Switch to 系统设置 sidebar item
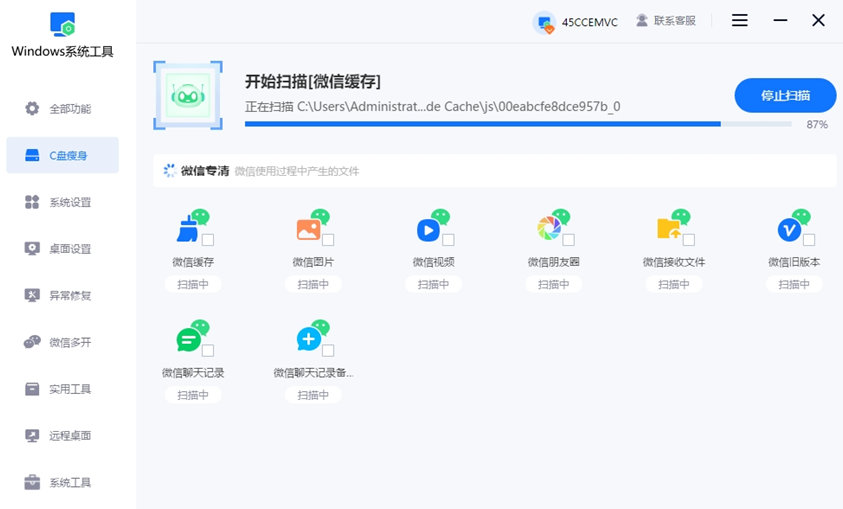Viewport: 843px width, 509px height. pos(62,202)
